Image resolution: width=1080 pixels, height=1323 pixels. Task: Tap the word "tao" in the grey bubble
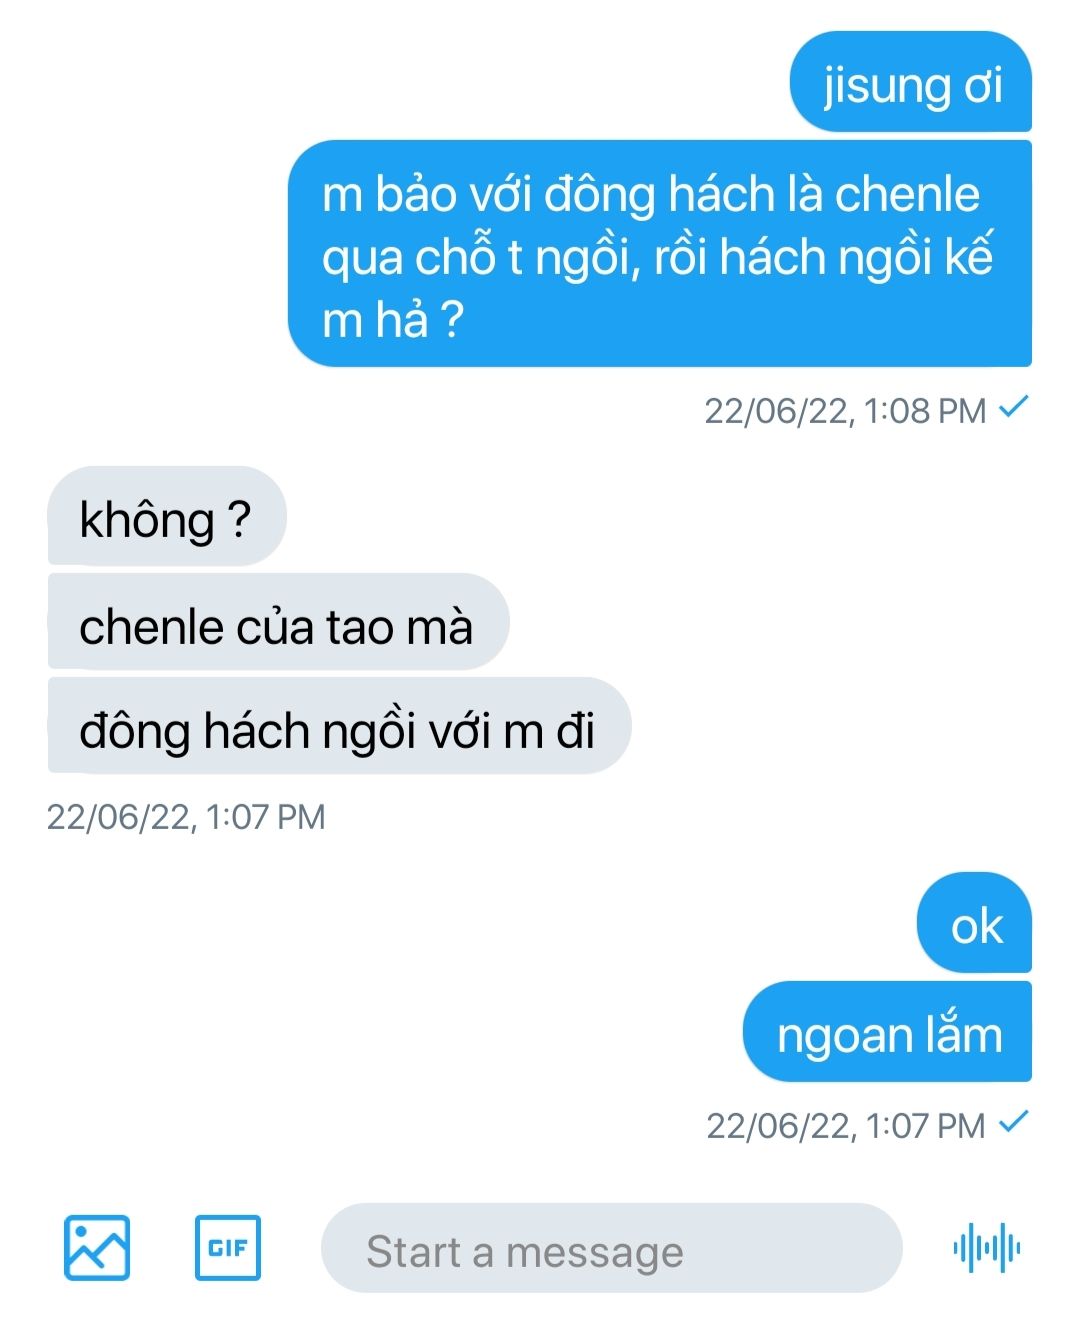(359, 628)
